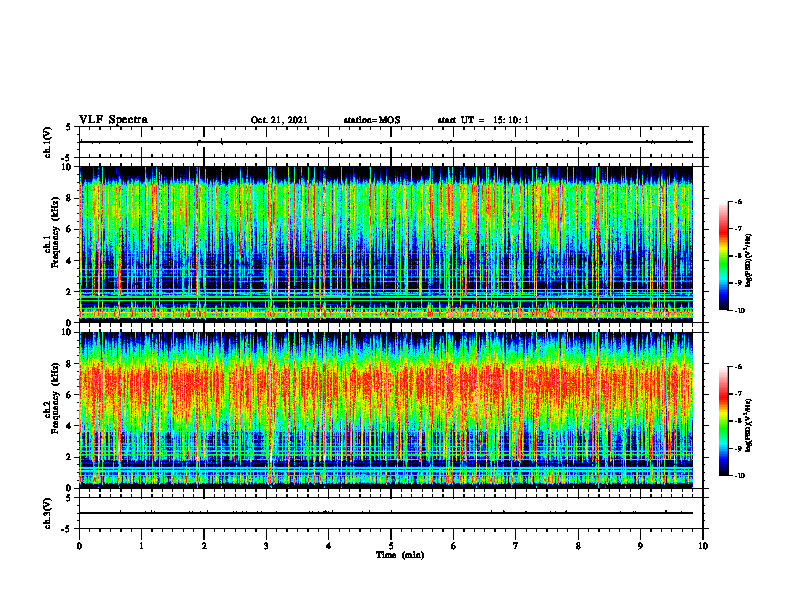Click the time axis tick label '3'

(x=266, y=546)
